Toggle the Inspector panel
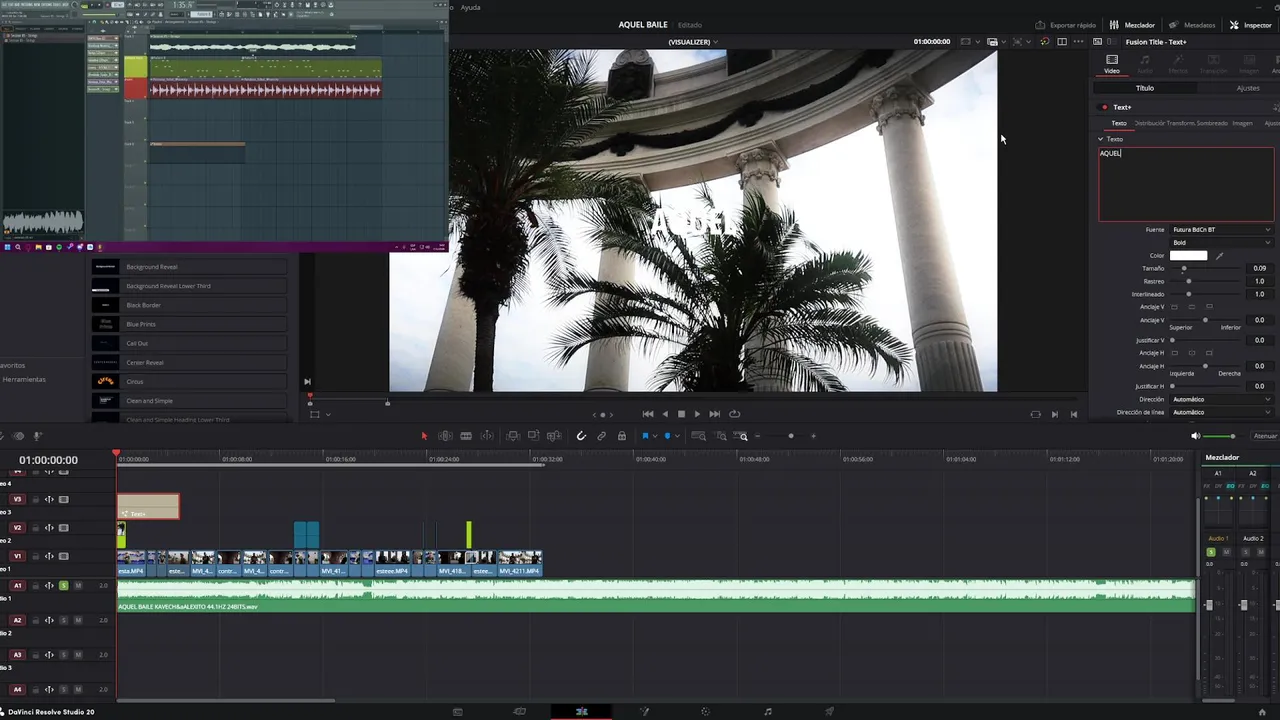The image size is (1280, 720). (1250, 25)
